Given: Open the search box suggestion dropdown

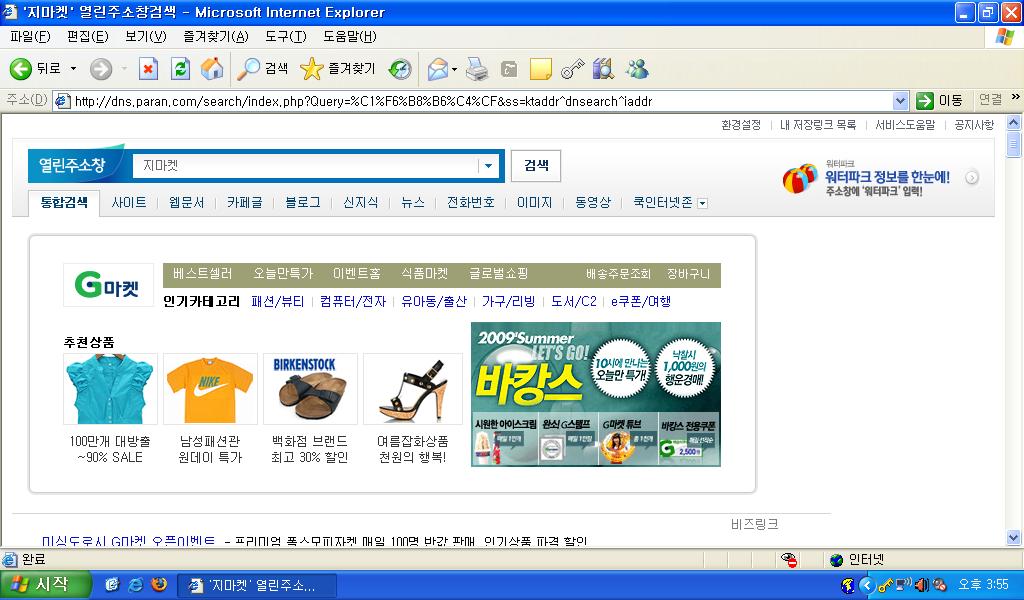Looking at the screenshot, I should (x=488, y=166).
